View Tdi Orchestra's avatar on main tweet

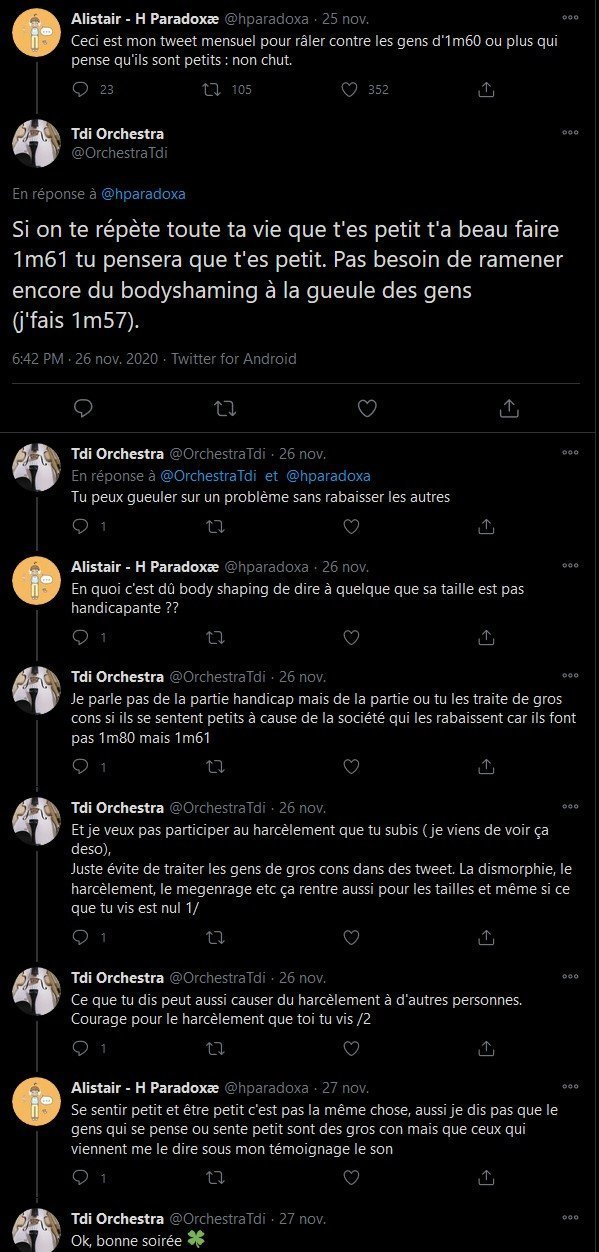37,143
